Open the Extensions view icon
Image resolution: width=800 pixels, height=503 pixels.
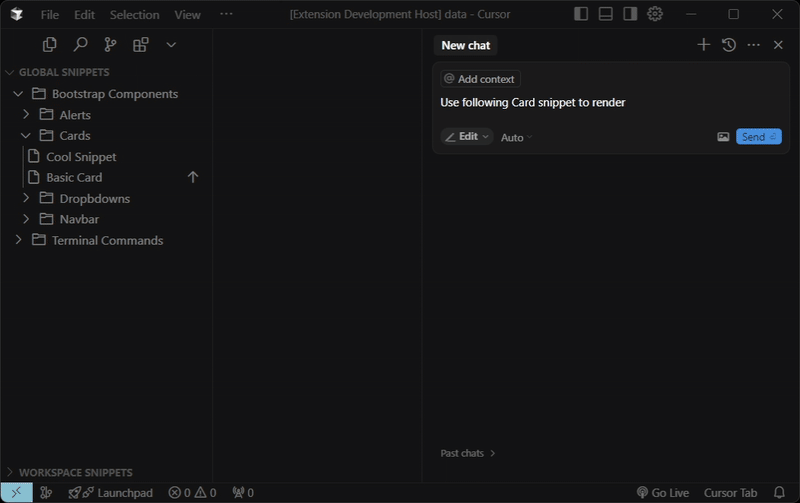[141, 45]
